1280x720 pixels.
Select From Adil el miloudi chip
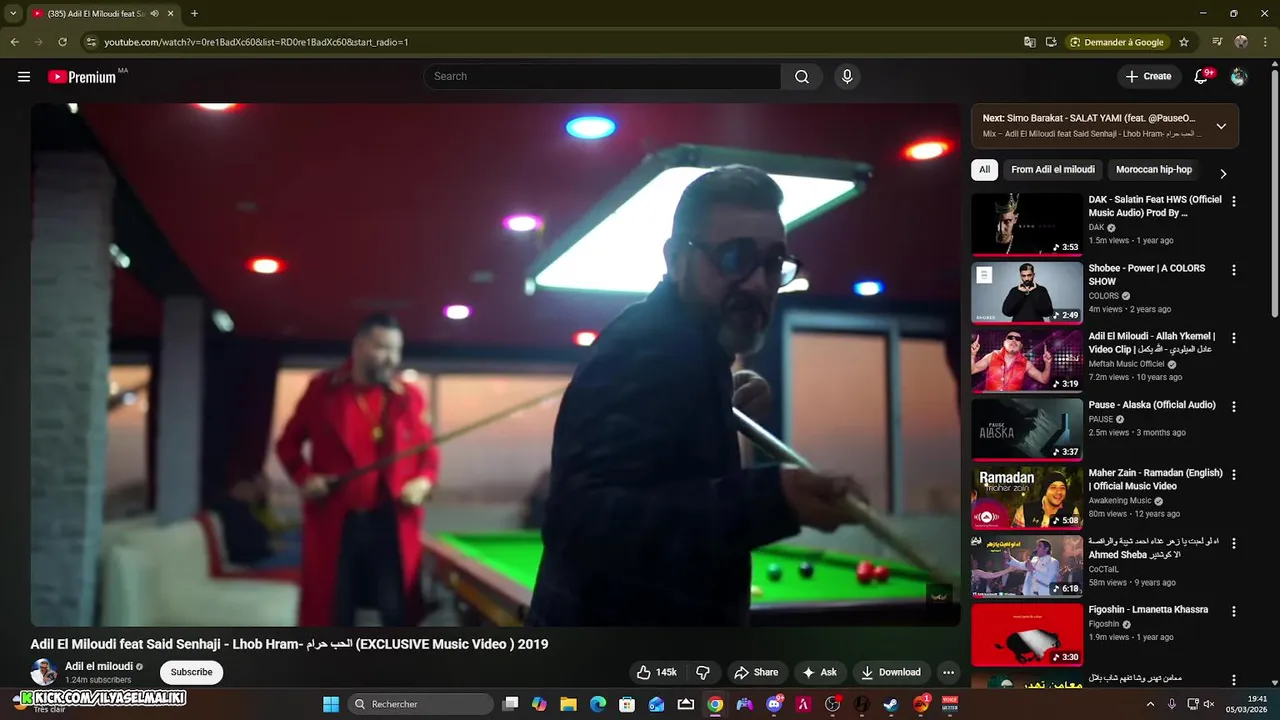[1053, 170]
